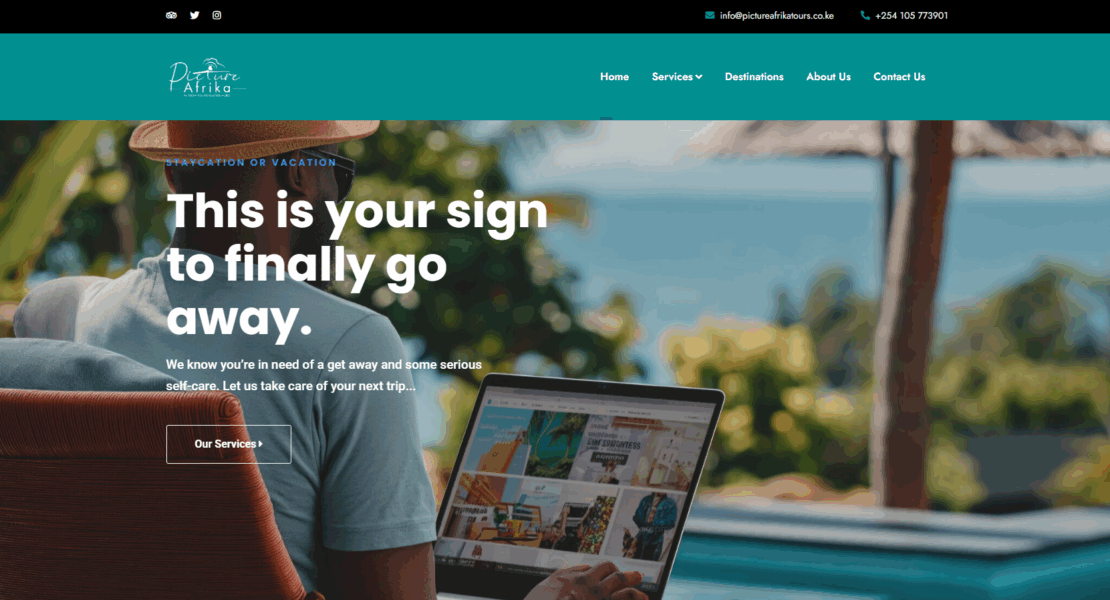Click the Staycation or Vacation subtitle
The width and height of the screenshot is (1110, 600).
coord(251,163)
